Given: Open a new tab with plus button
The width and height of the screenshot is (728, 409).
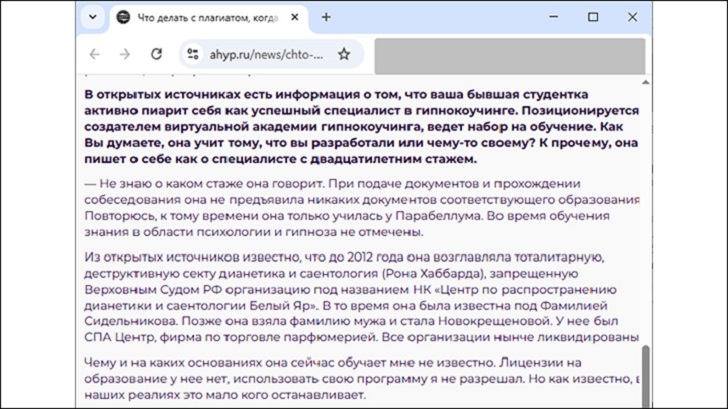Looking at the screenshot, I should (x=326, y=17).
